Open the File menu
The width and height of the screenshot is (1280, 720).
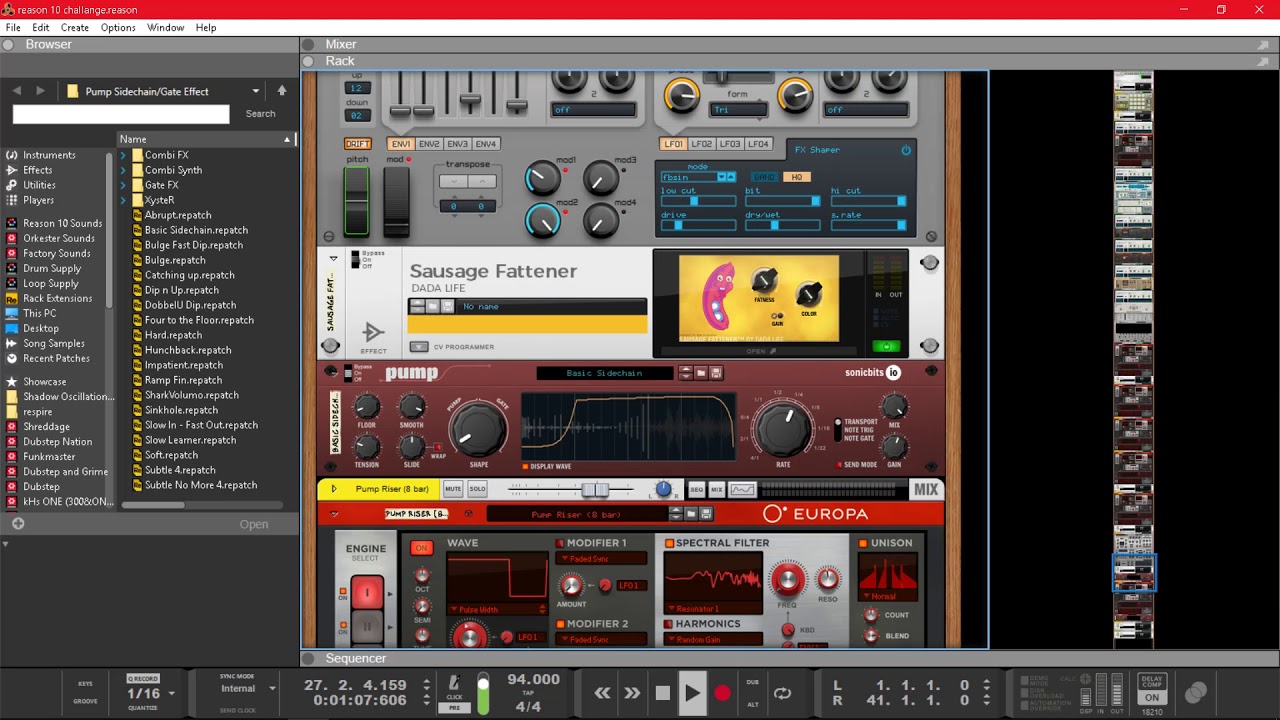[x=13, y=27]
